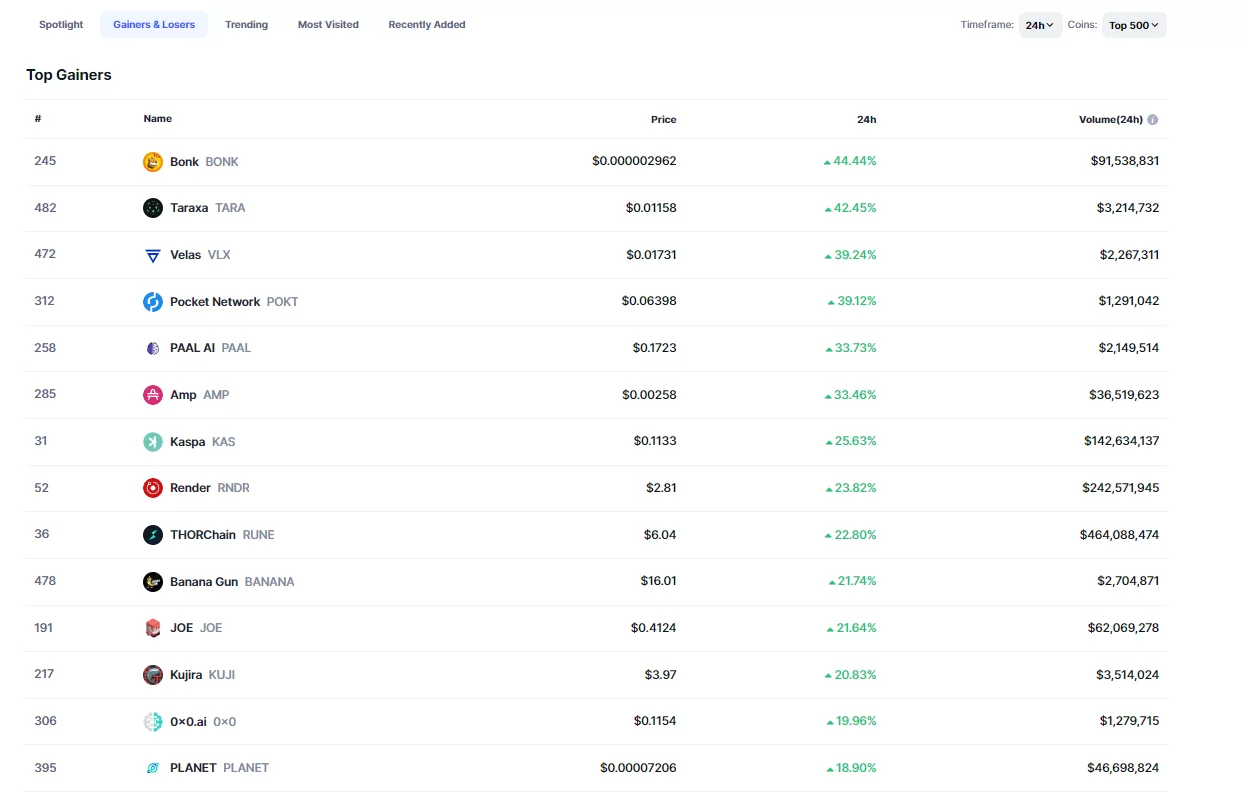Click the Render red logo icon
The image size is (1248, 797).
coord(152,488)
